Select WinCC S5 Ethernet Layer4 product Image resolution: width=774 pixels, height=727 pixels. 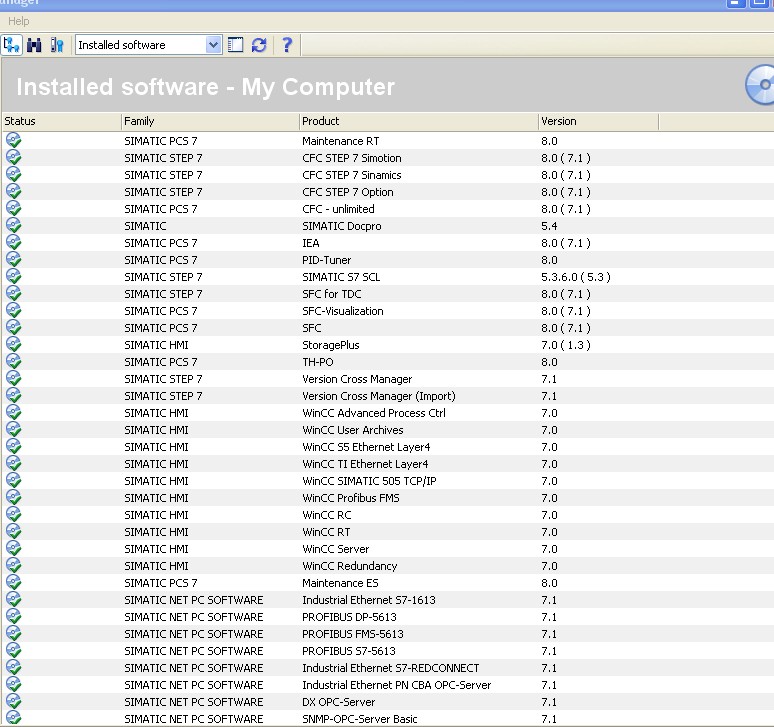pyautogui.click(x=366, y=447)
